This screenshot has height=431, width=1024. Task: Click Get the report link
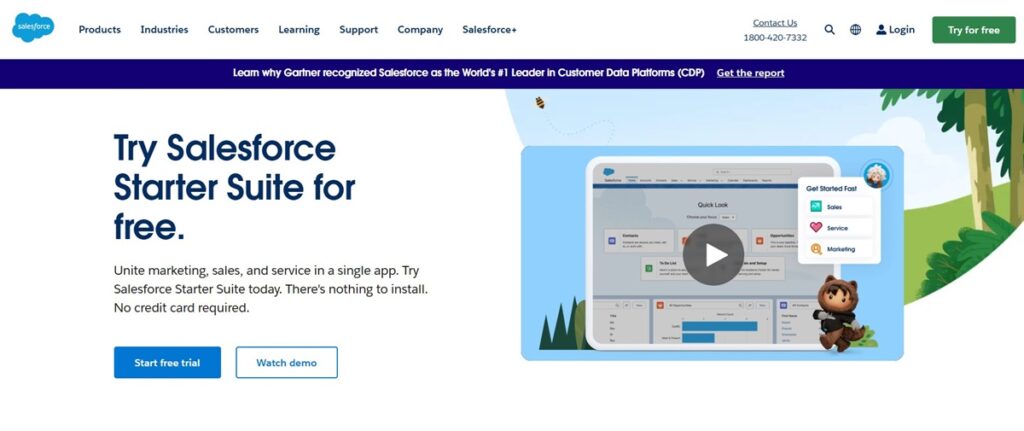pyautogui.click(x=750, y=73)
